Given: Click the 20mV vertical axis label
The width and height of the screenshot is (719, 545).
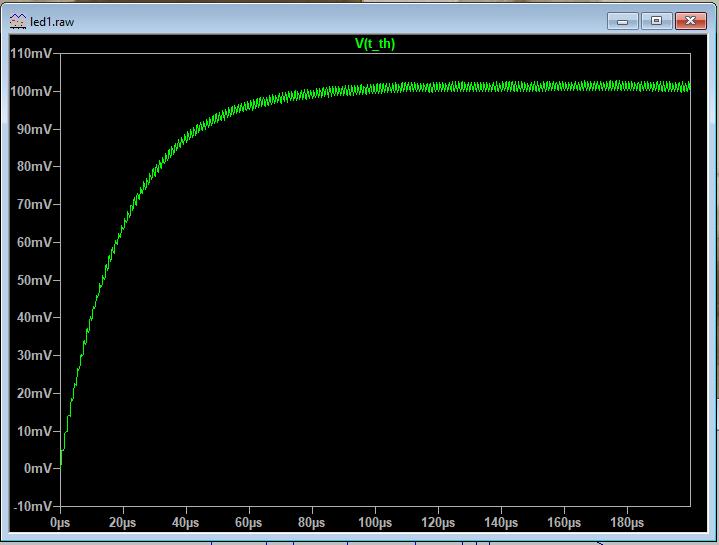Looking at the screenshot, I should [34, 393].
